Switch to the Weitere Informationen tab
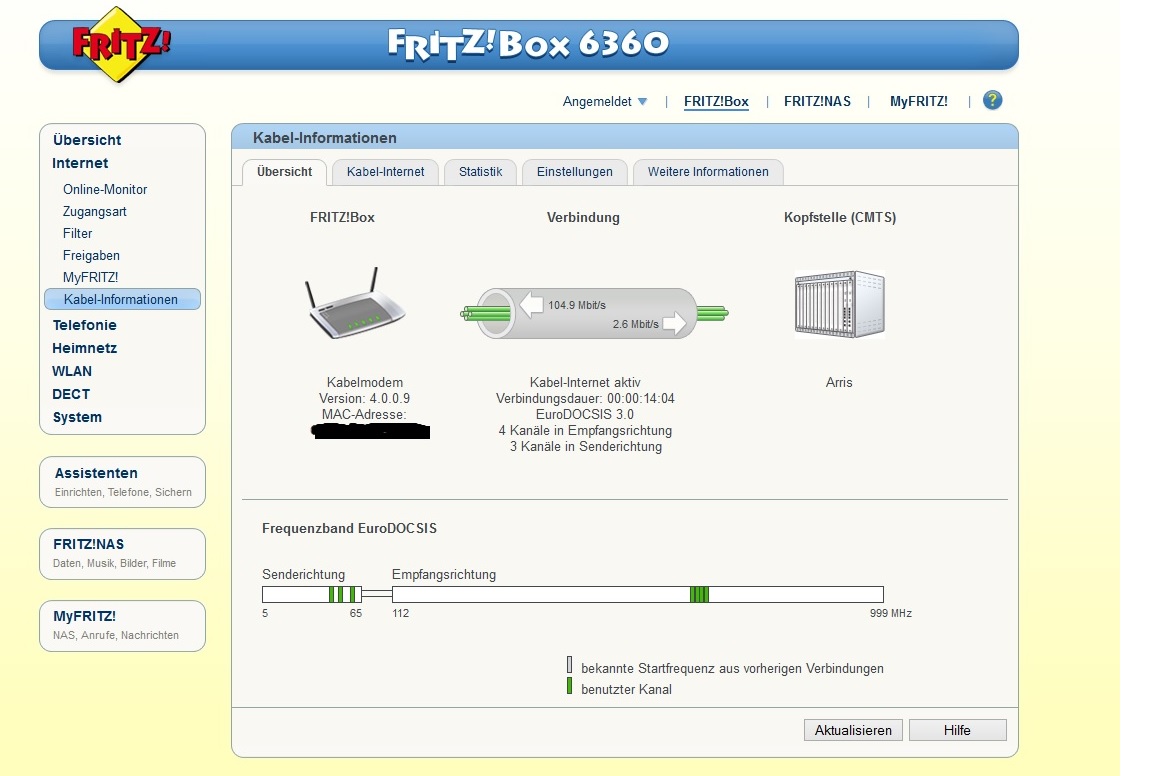 click(x=708, y=172)
